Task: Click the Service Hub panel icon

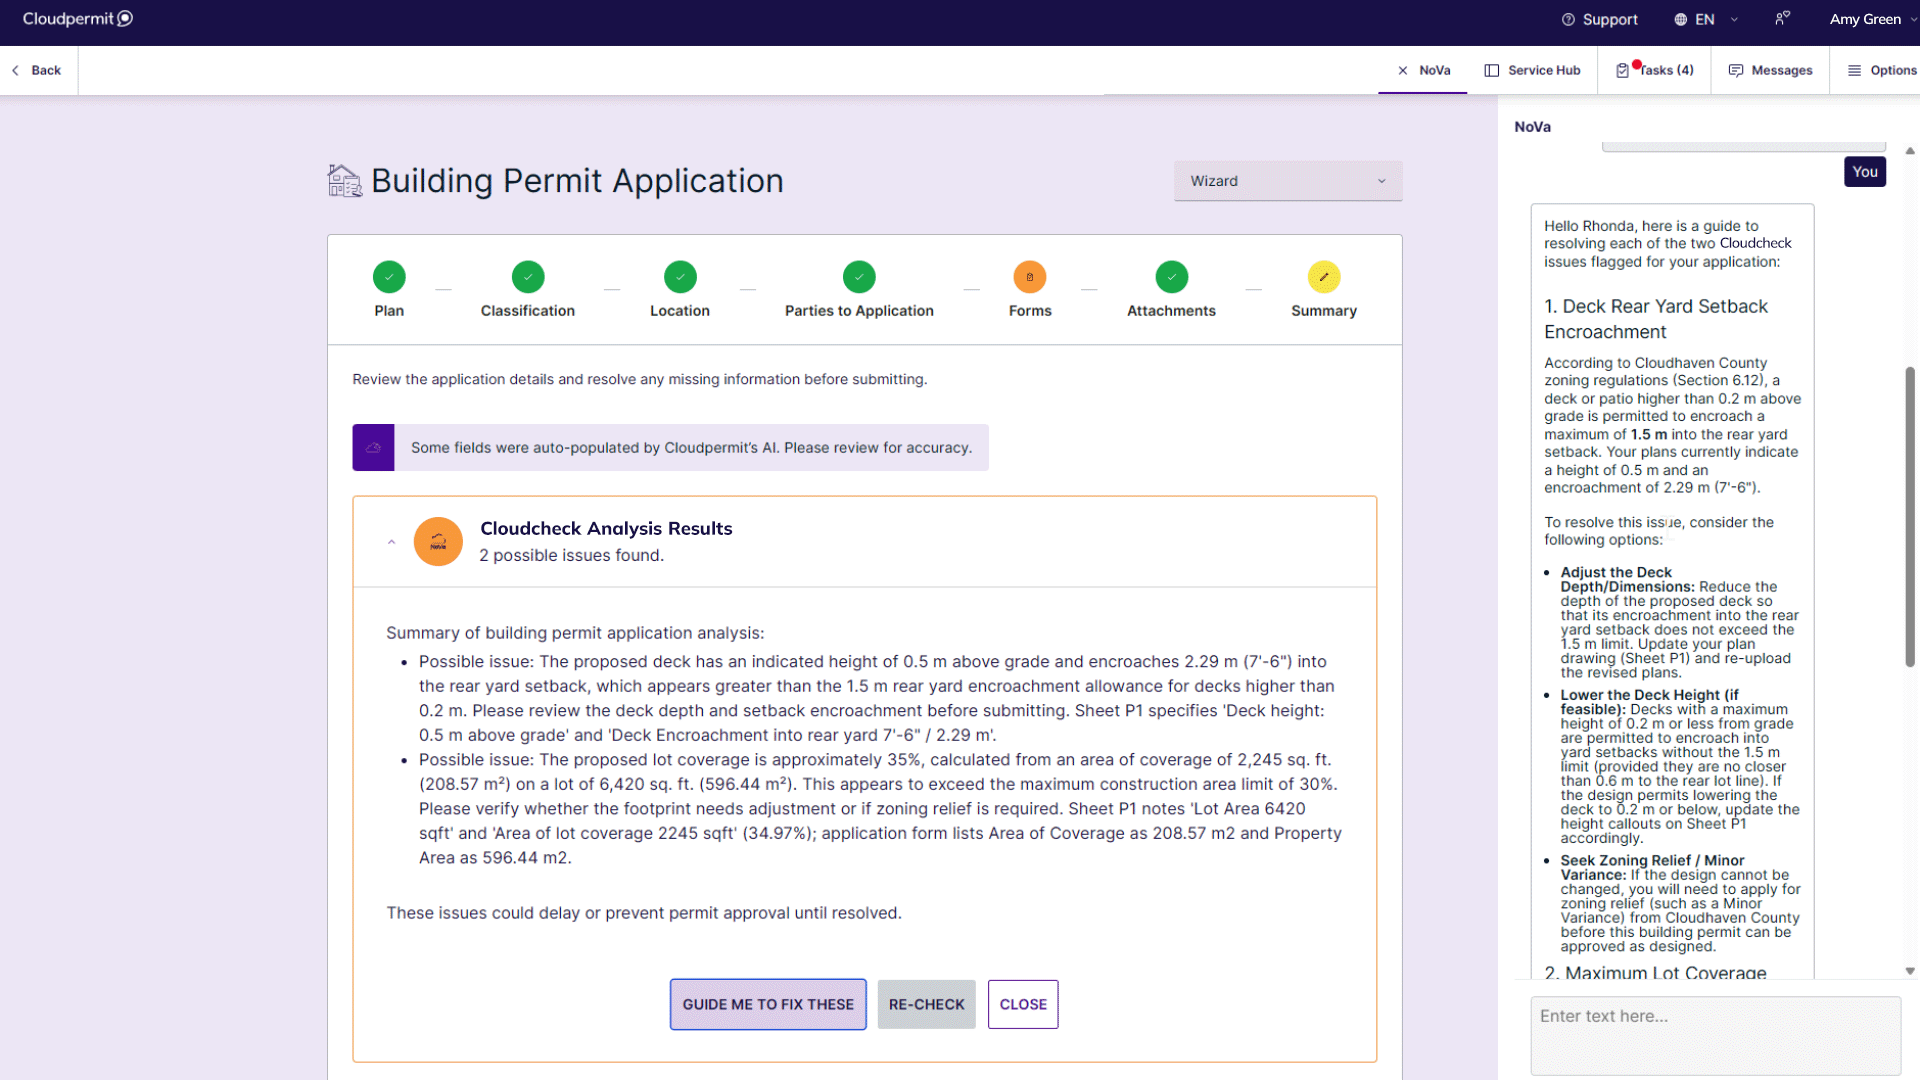Action: click(1492, 70)
